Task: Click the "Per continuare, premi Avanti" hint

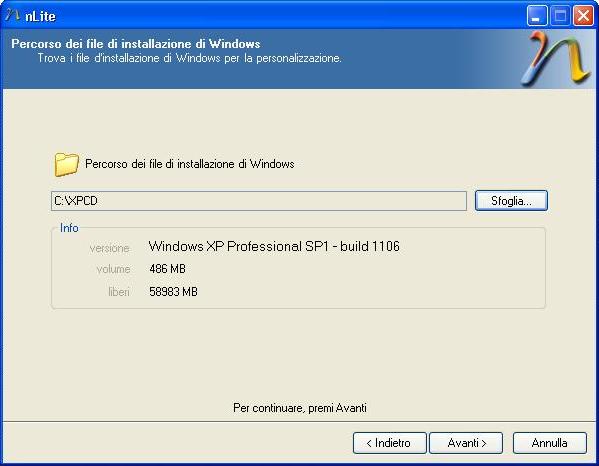Action: [300, 408]
